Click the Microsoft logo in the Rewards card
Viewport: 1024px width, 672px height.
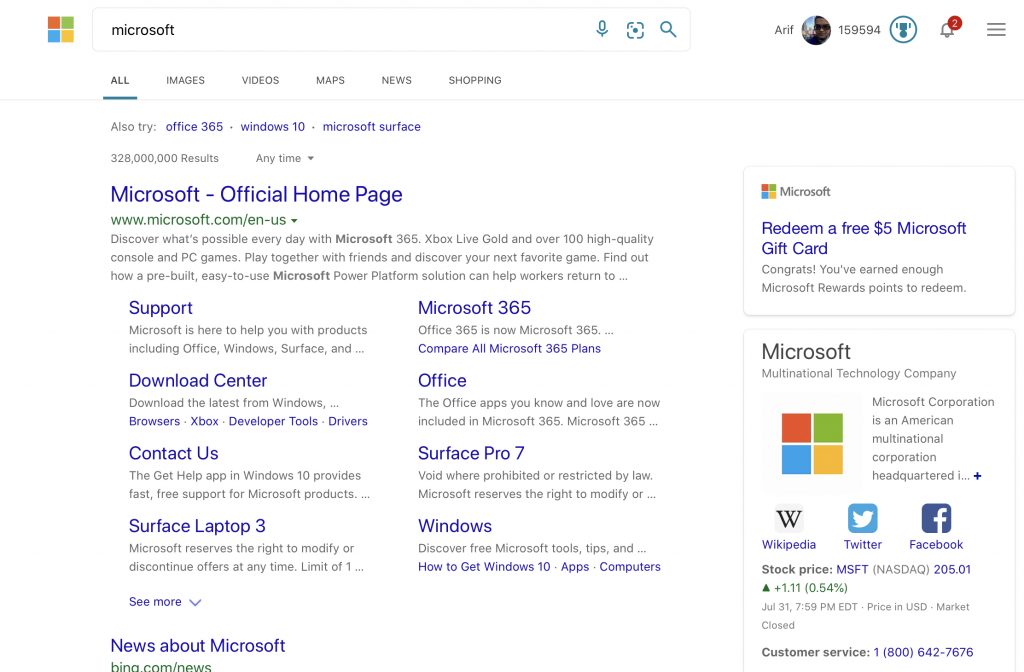point(796,191)
